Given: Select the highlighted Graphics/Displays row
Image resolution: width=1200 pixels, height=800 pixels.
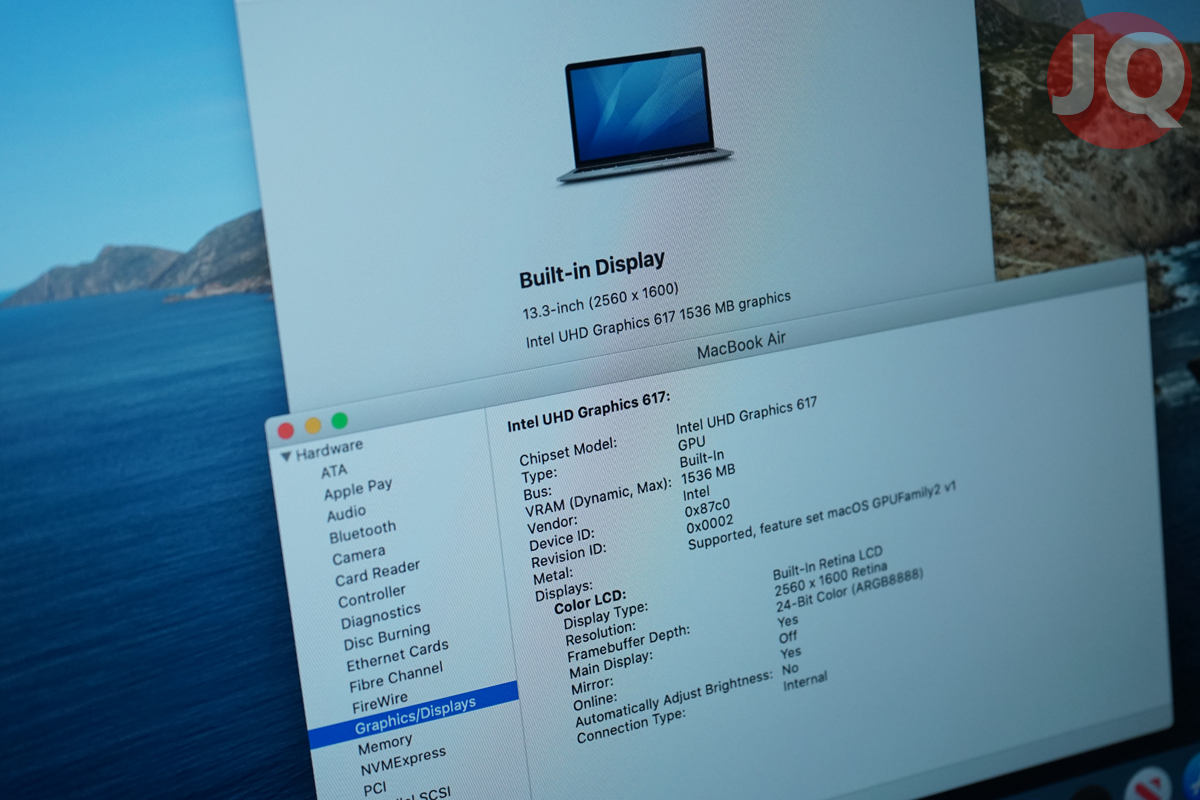Looking at the screenshot, I should click(413, 716).
